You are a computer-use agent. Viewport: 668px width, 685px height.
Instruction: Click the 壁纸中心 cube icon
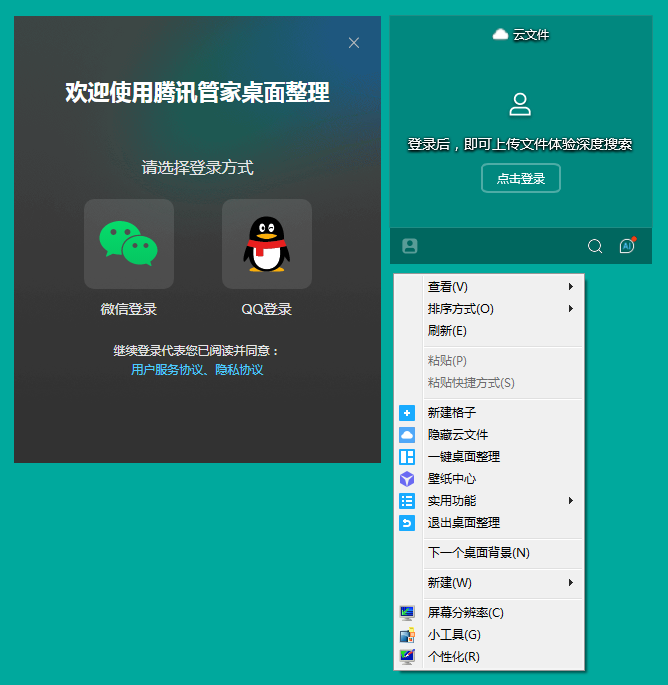coord(407,479)
